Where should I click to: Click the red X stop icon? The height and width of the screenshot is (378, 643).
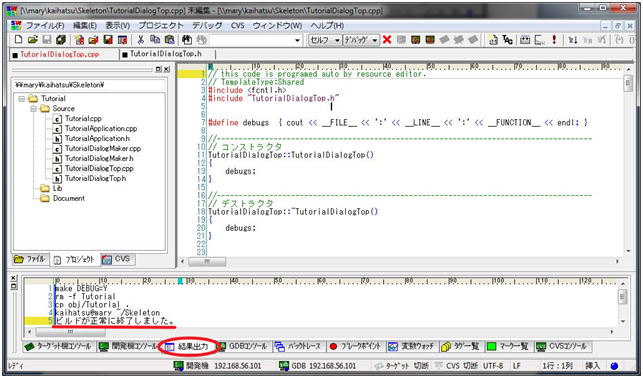[x=387, y=40]
